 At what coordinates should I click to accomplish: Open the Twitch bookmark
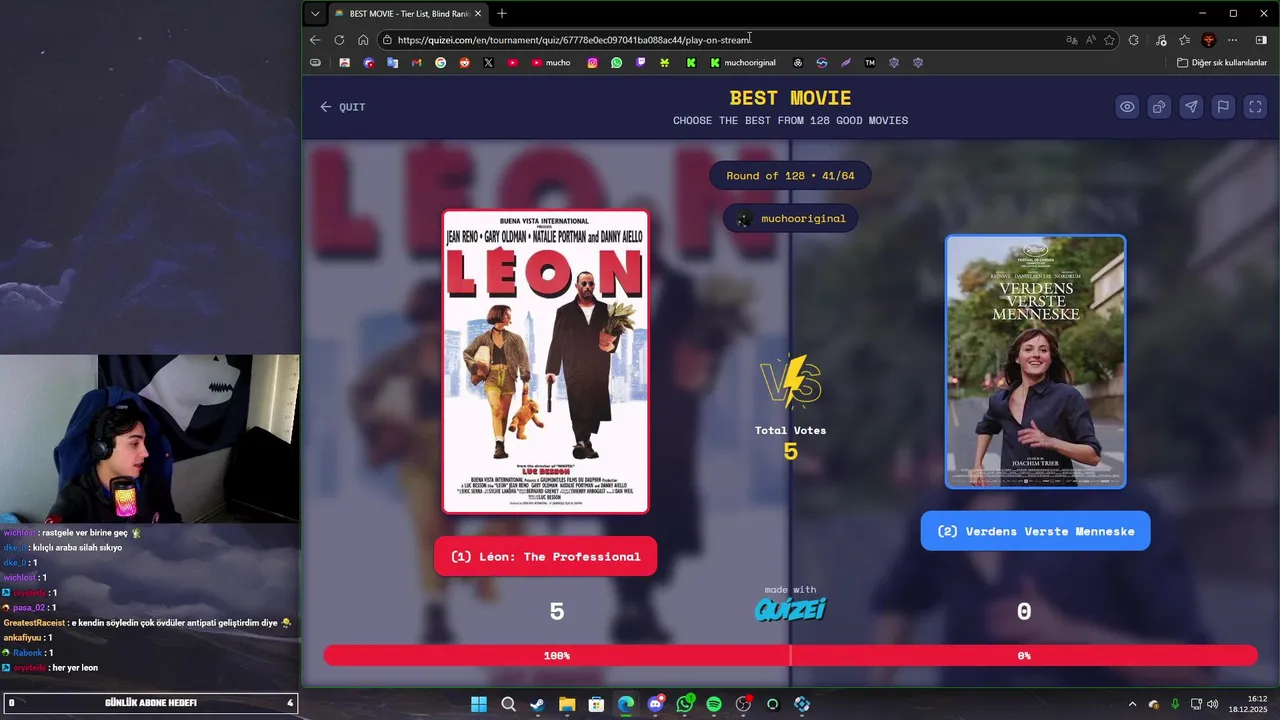click(641, 63)
